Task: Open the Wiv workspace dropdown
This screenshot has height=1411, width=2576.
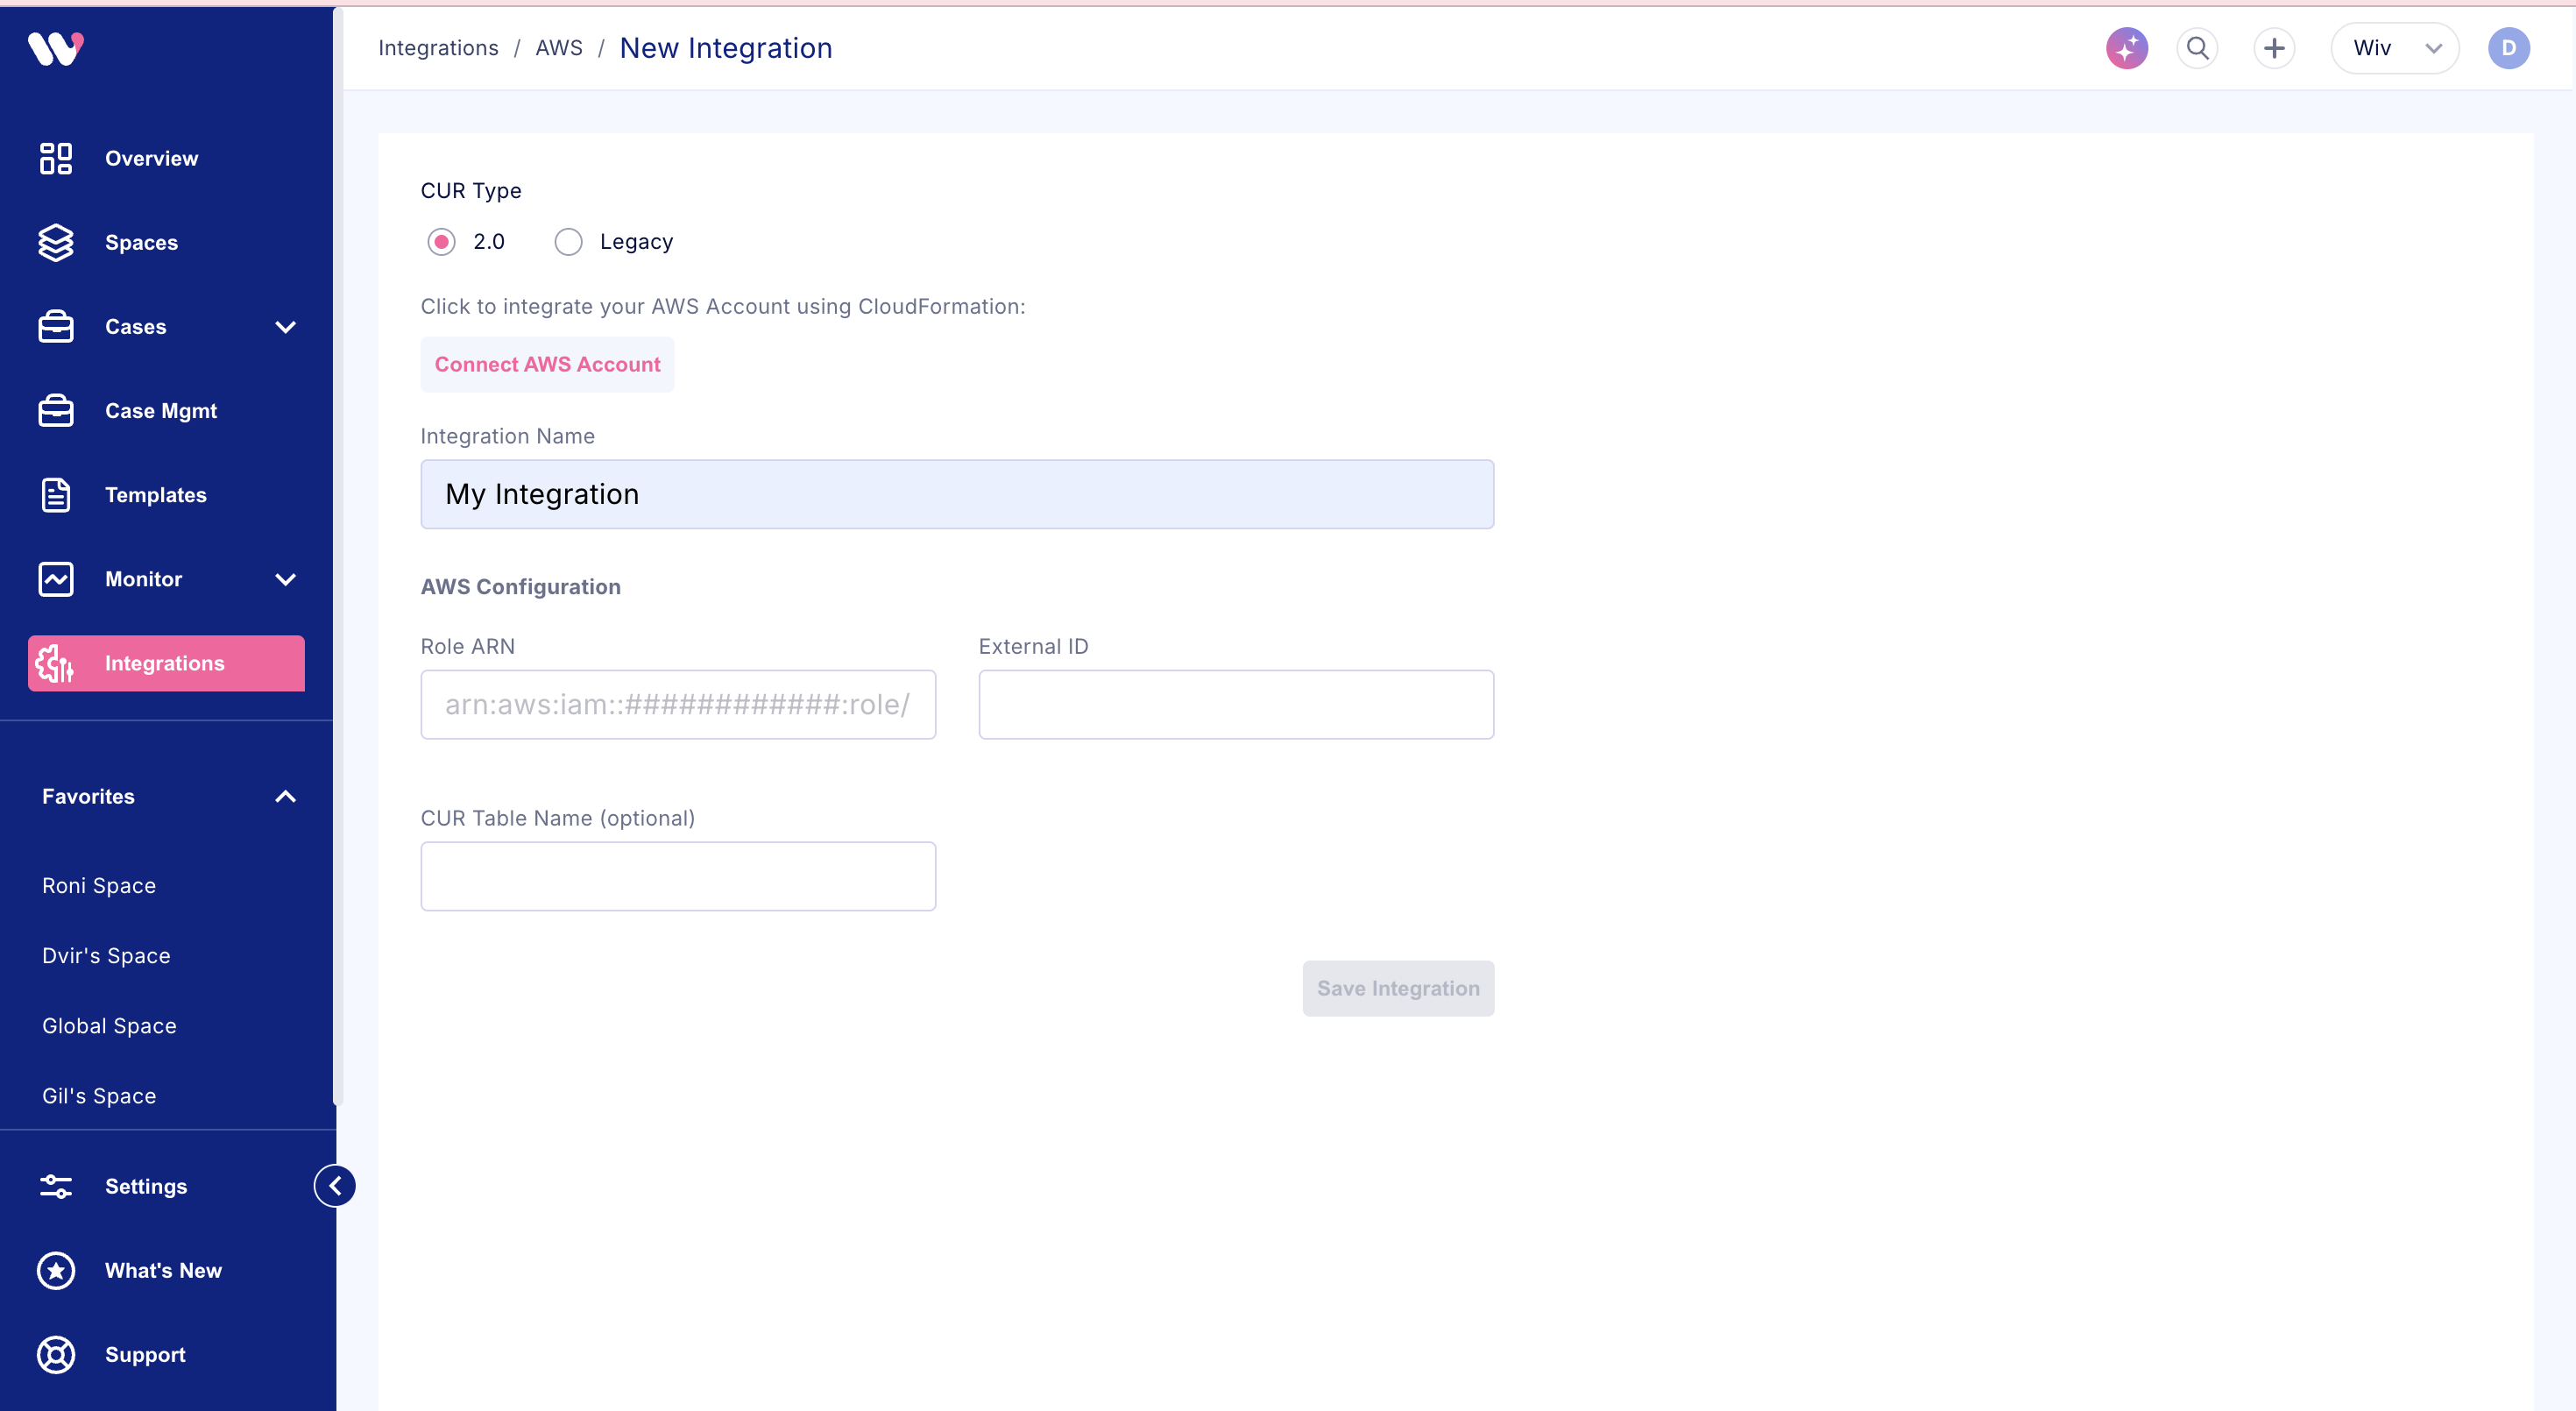Action: (2394, 48)
